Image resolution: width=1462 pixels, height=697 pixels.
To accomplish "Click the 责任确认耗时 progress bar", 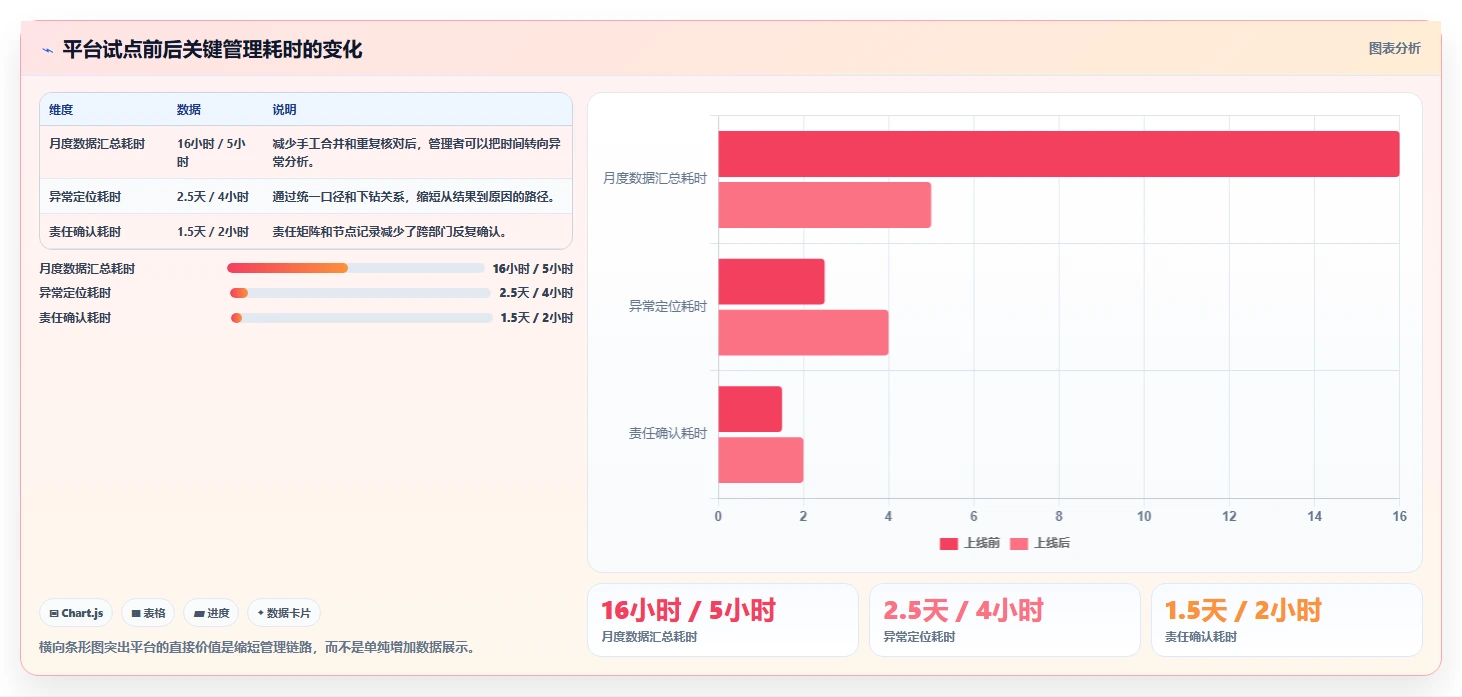I will coord(361,318).
